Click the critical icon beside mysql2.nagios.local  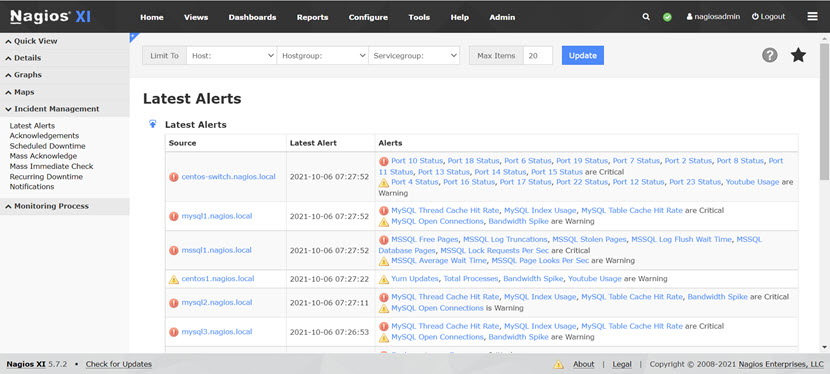pos(174,303)
